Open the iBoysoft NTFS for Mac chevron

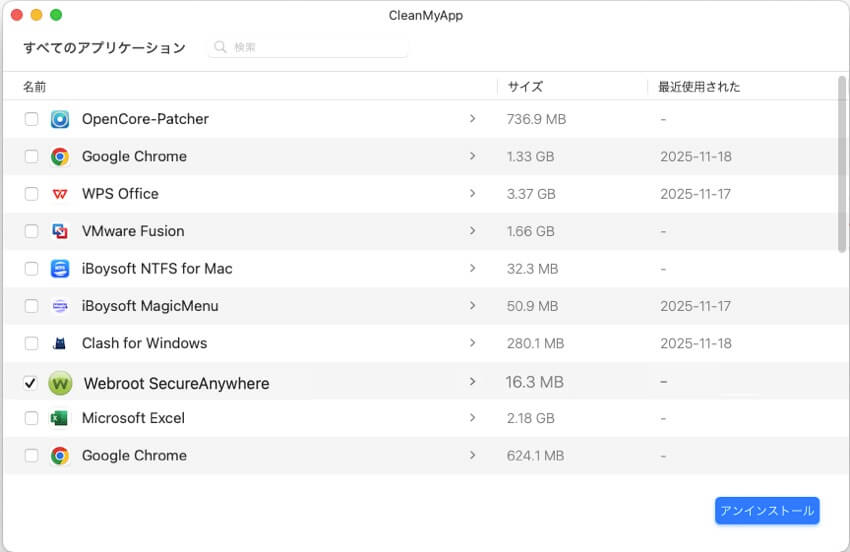pos(472,268)
